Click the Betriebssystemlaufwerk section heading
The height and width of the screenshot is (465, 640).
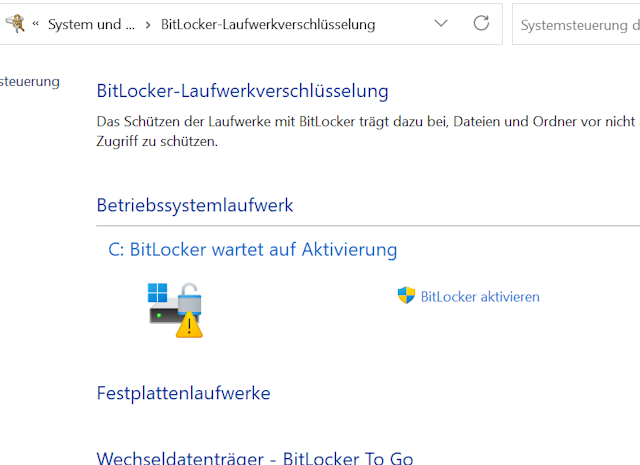point(195,205)
